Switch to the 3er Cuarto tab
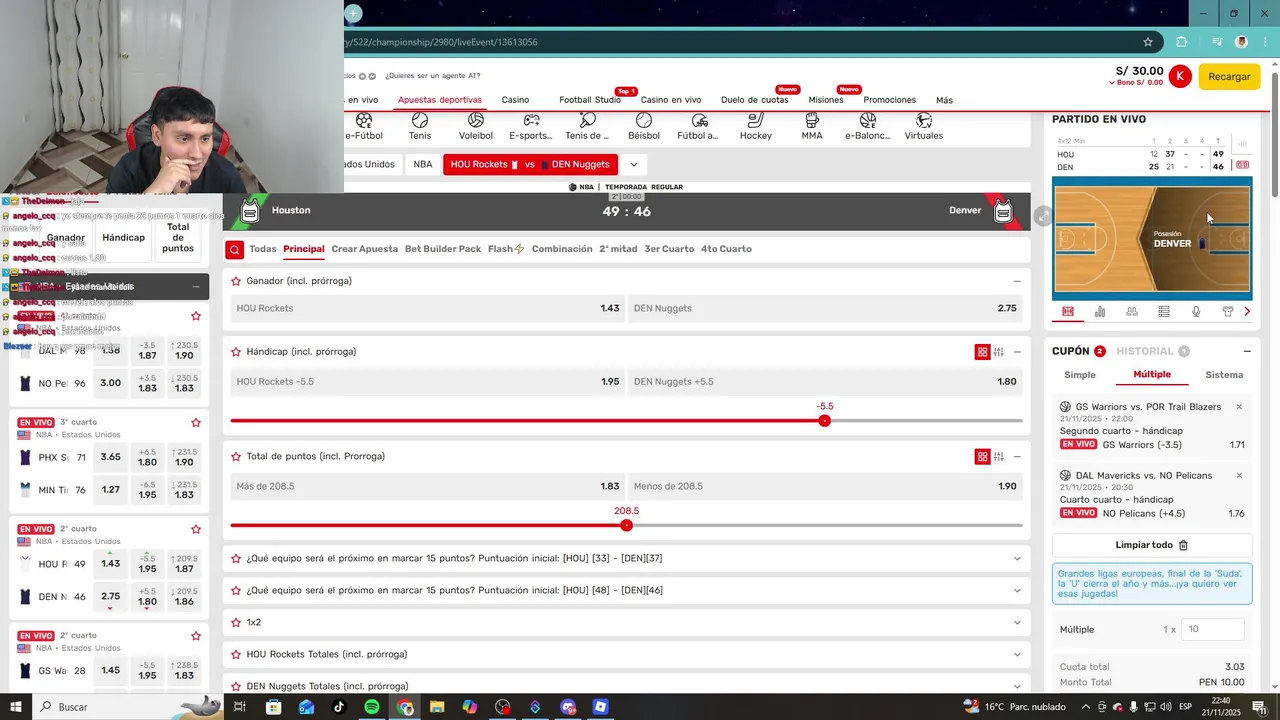Screen dimensions: 1280x720 coord(668,249)
